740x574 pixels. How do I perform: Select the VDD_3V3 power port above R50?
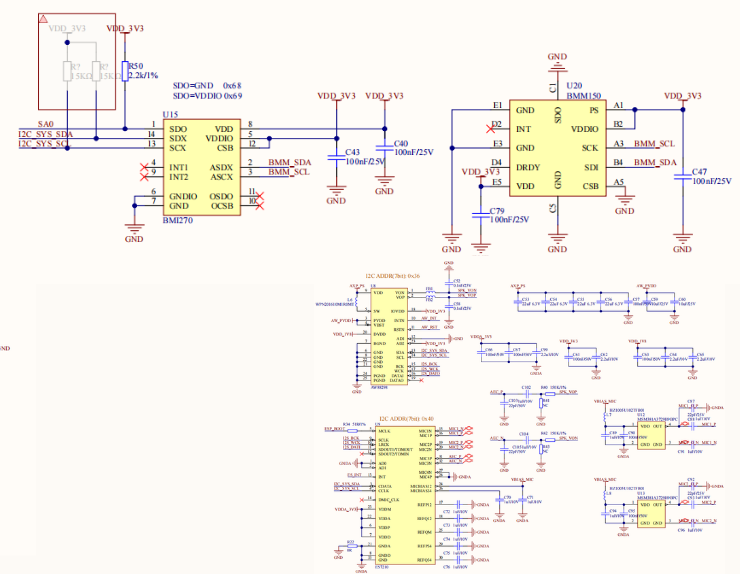click(125, 30)
